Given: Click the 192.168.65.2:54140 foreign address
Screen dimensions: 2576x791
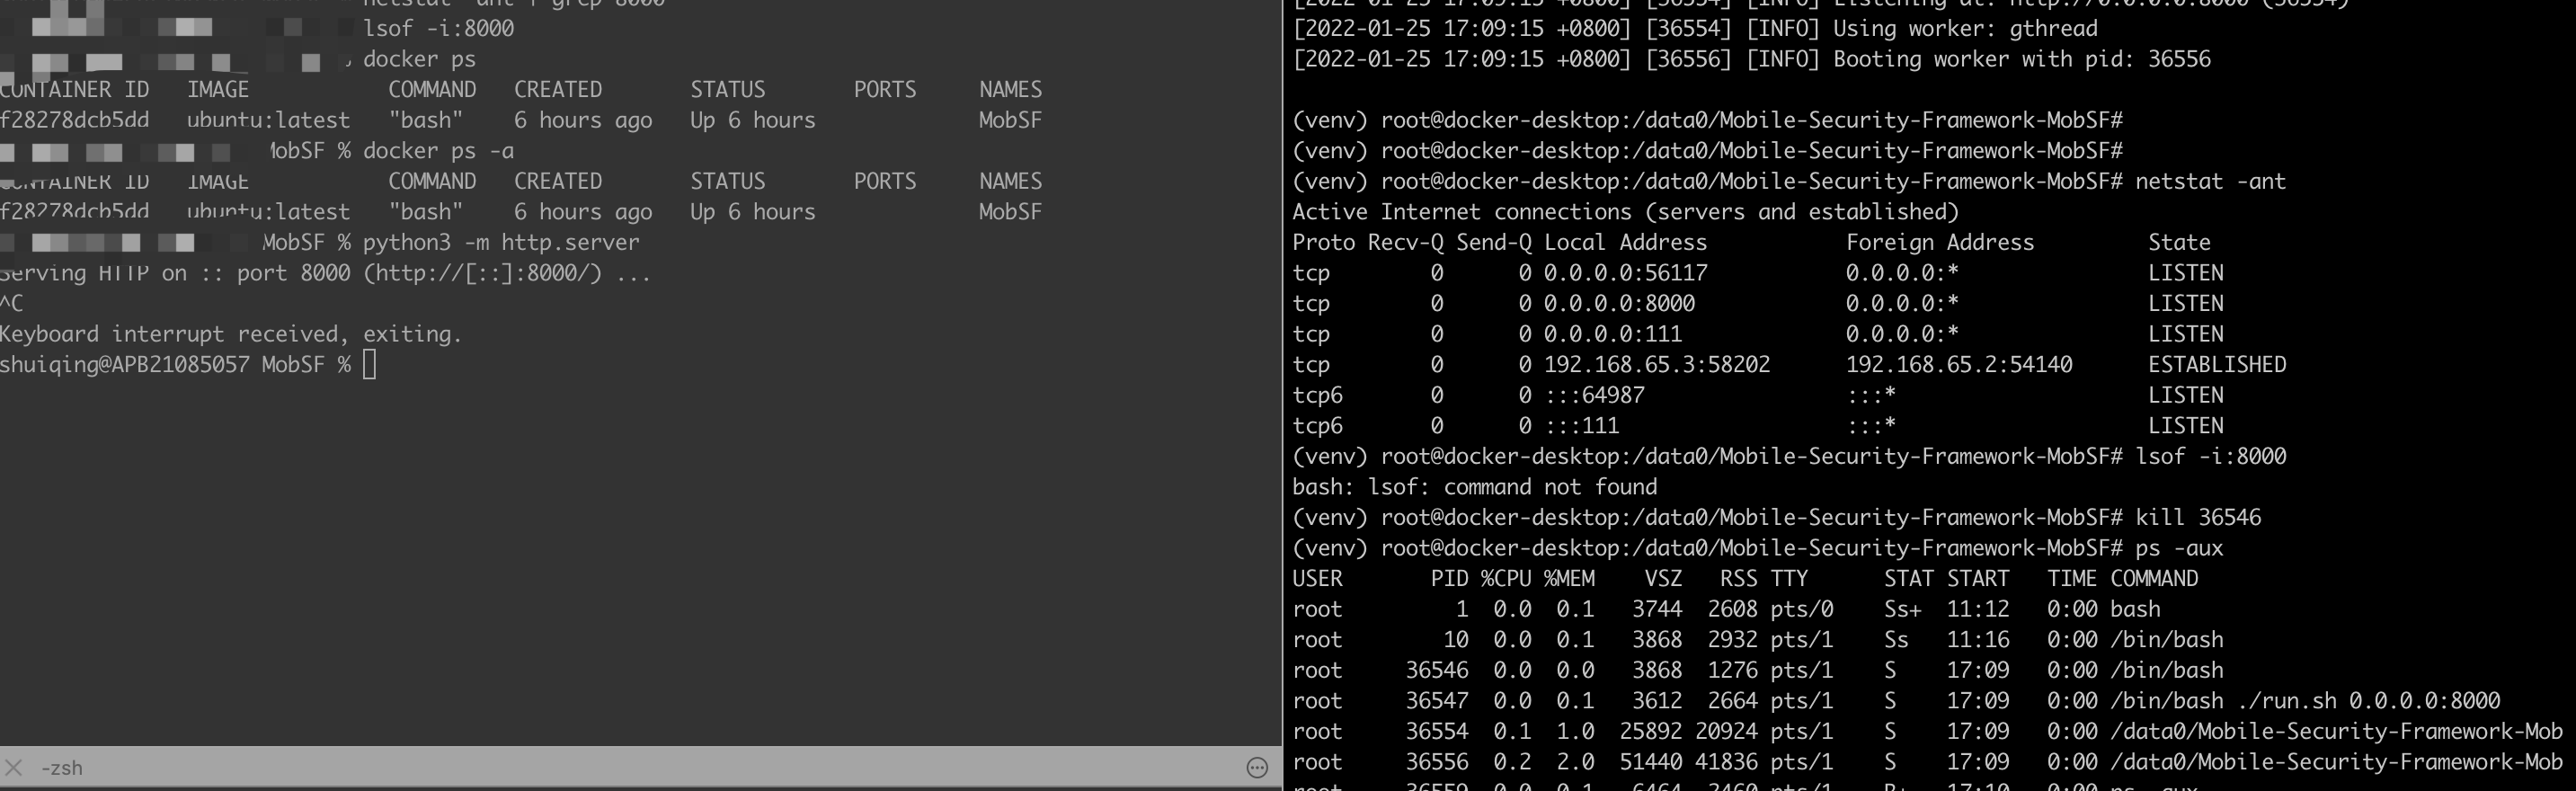Looking at the screenshot, I should pyautogui.click(x=1958, y=364).
